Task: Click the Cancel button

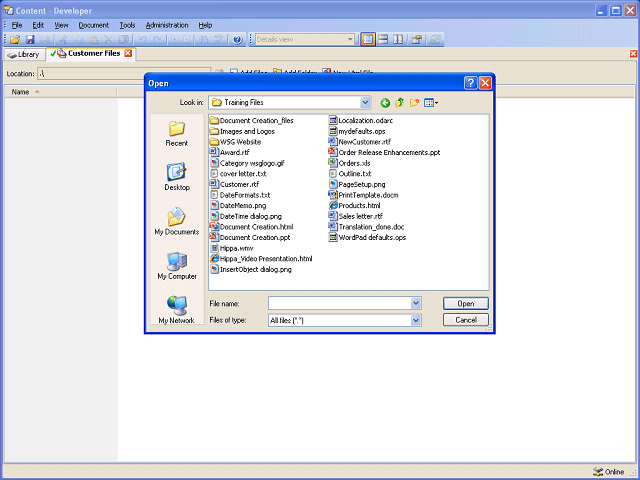Action: click(466, 320)
